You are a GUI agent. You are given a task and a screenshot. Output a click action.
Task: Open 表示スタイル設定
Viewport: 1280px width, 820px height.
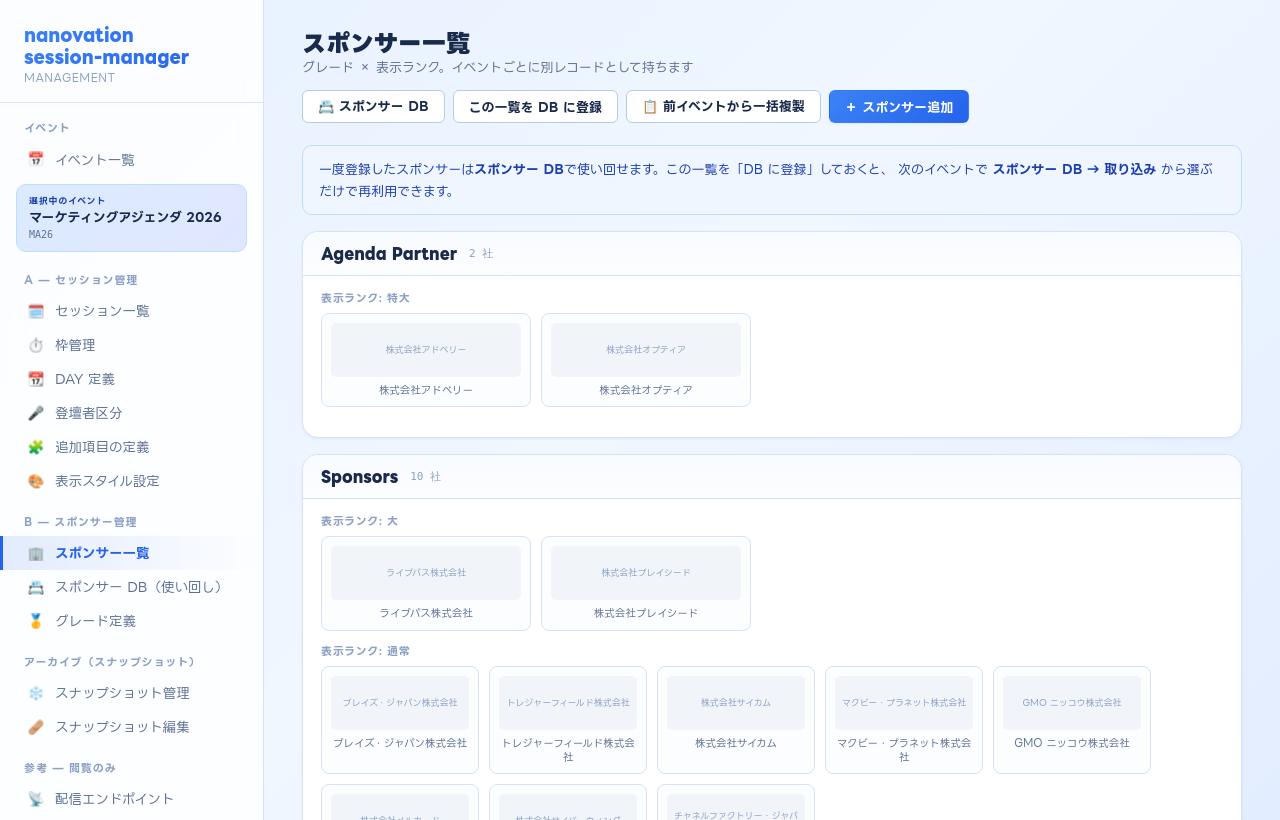click(131, 481)
